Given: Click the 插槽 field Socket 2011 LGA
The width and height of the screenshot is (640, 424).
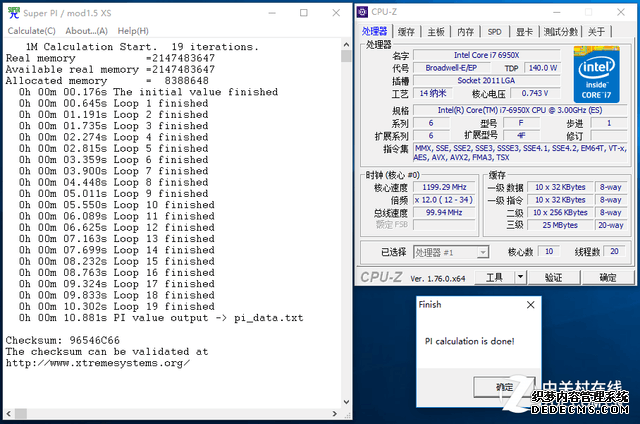Looking at the screenshot, I should tap(487, 80).
